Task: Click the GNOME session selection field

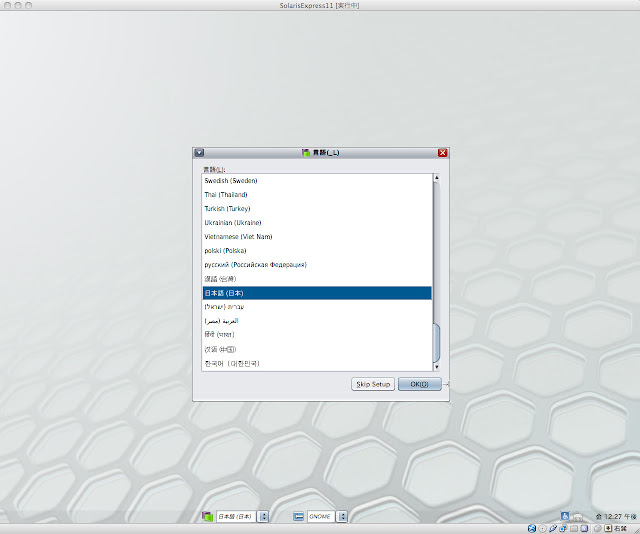Action: 321,516
